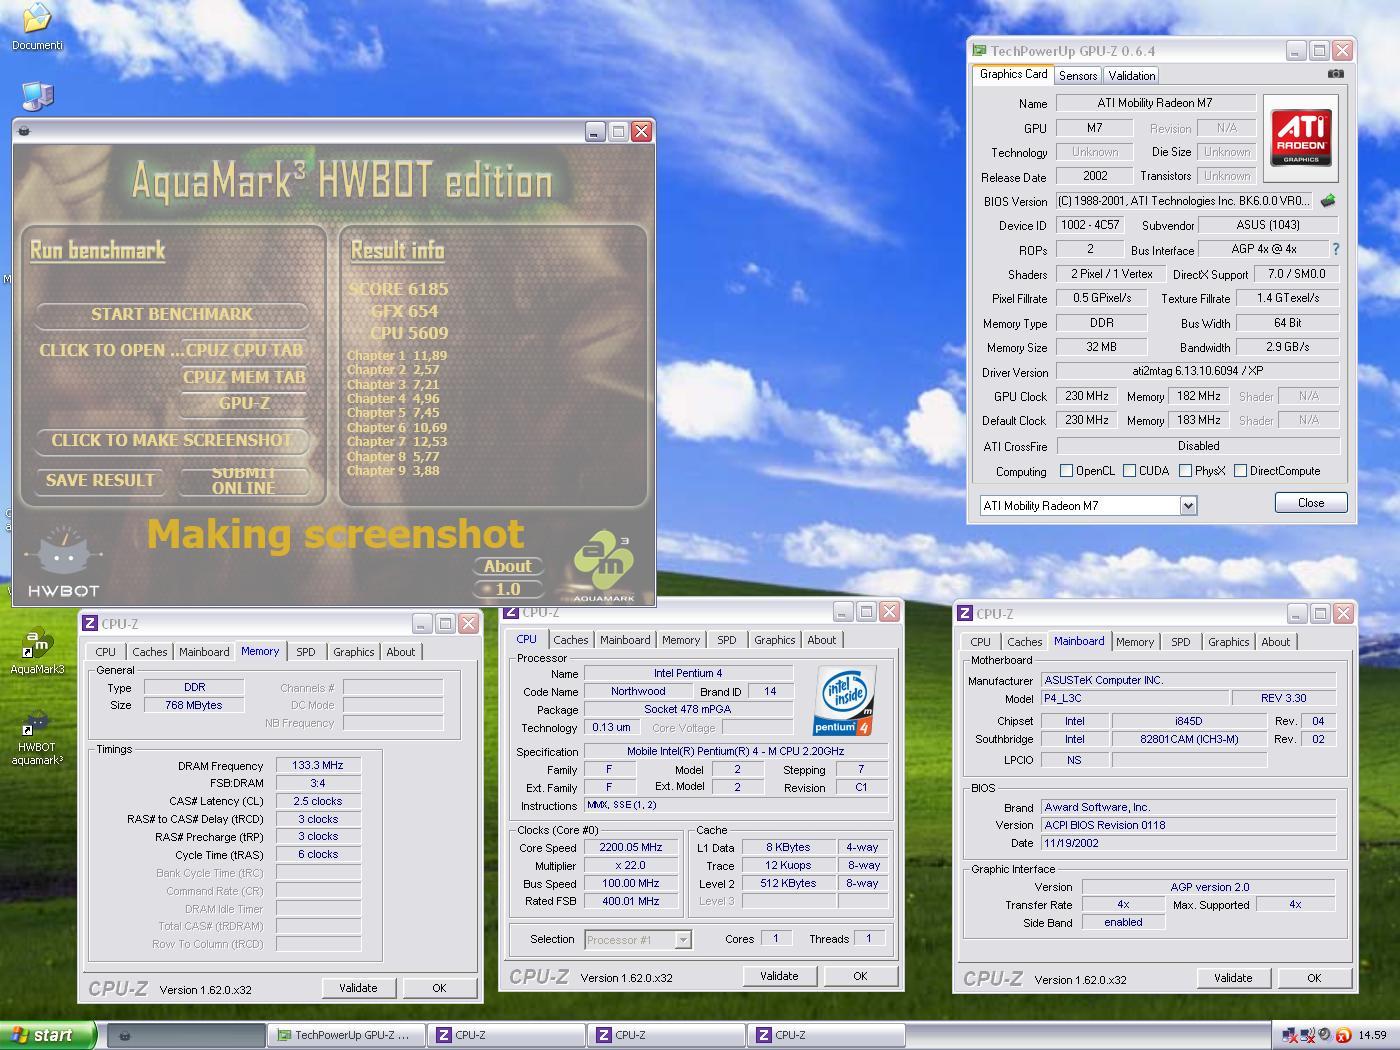Viewport: 1400px width, 1050px height.
Task: Click the CPU-Z Memory window title icon
Action: coord(90,623)
